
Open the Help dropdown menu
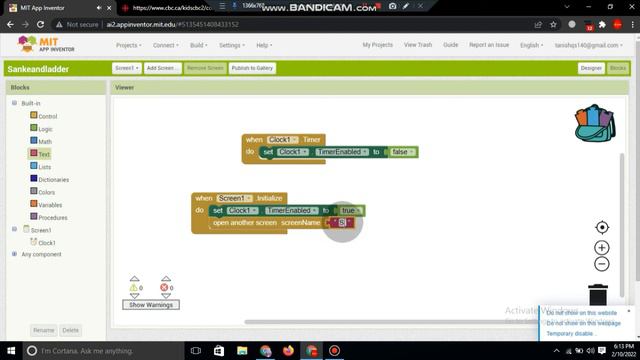(264, 45)
